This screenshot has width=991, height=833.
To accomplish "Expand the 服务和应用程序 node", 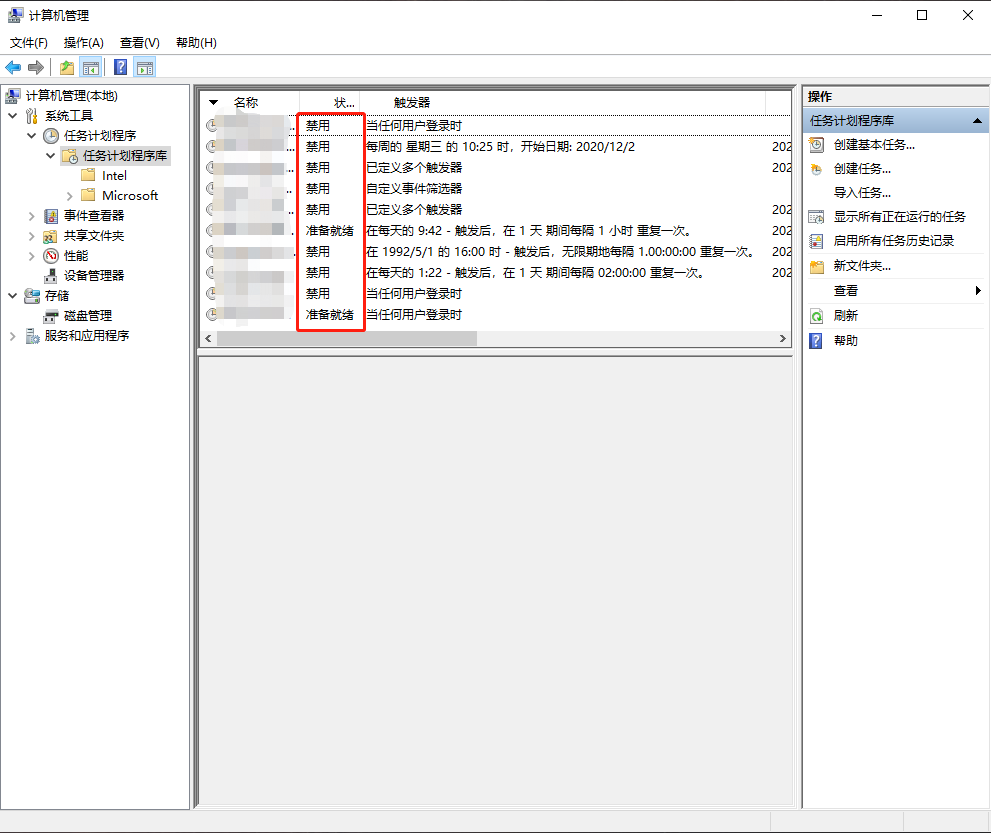I will 13,336.
